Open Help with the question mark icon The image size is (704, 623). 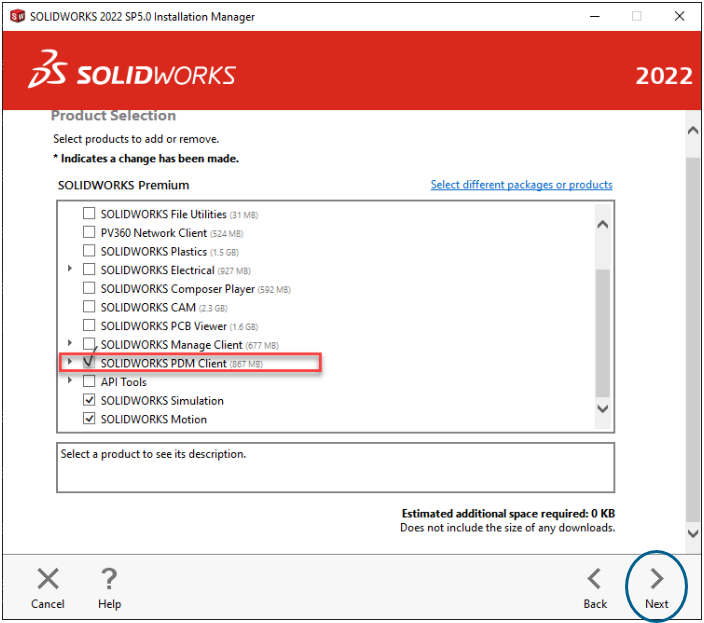coord(109,579)
